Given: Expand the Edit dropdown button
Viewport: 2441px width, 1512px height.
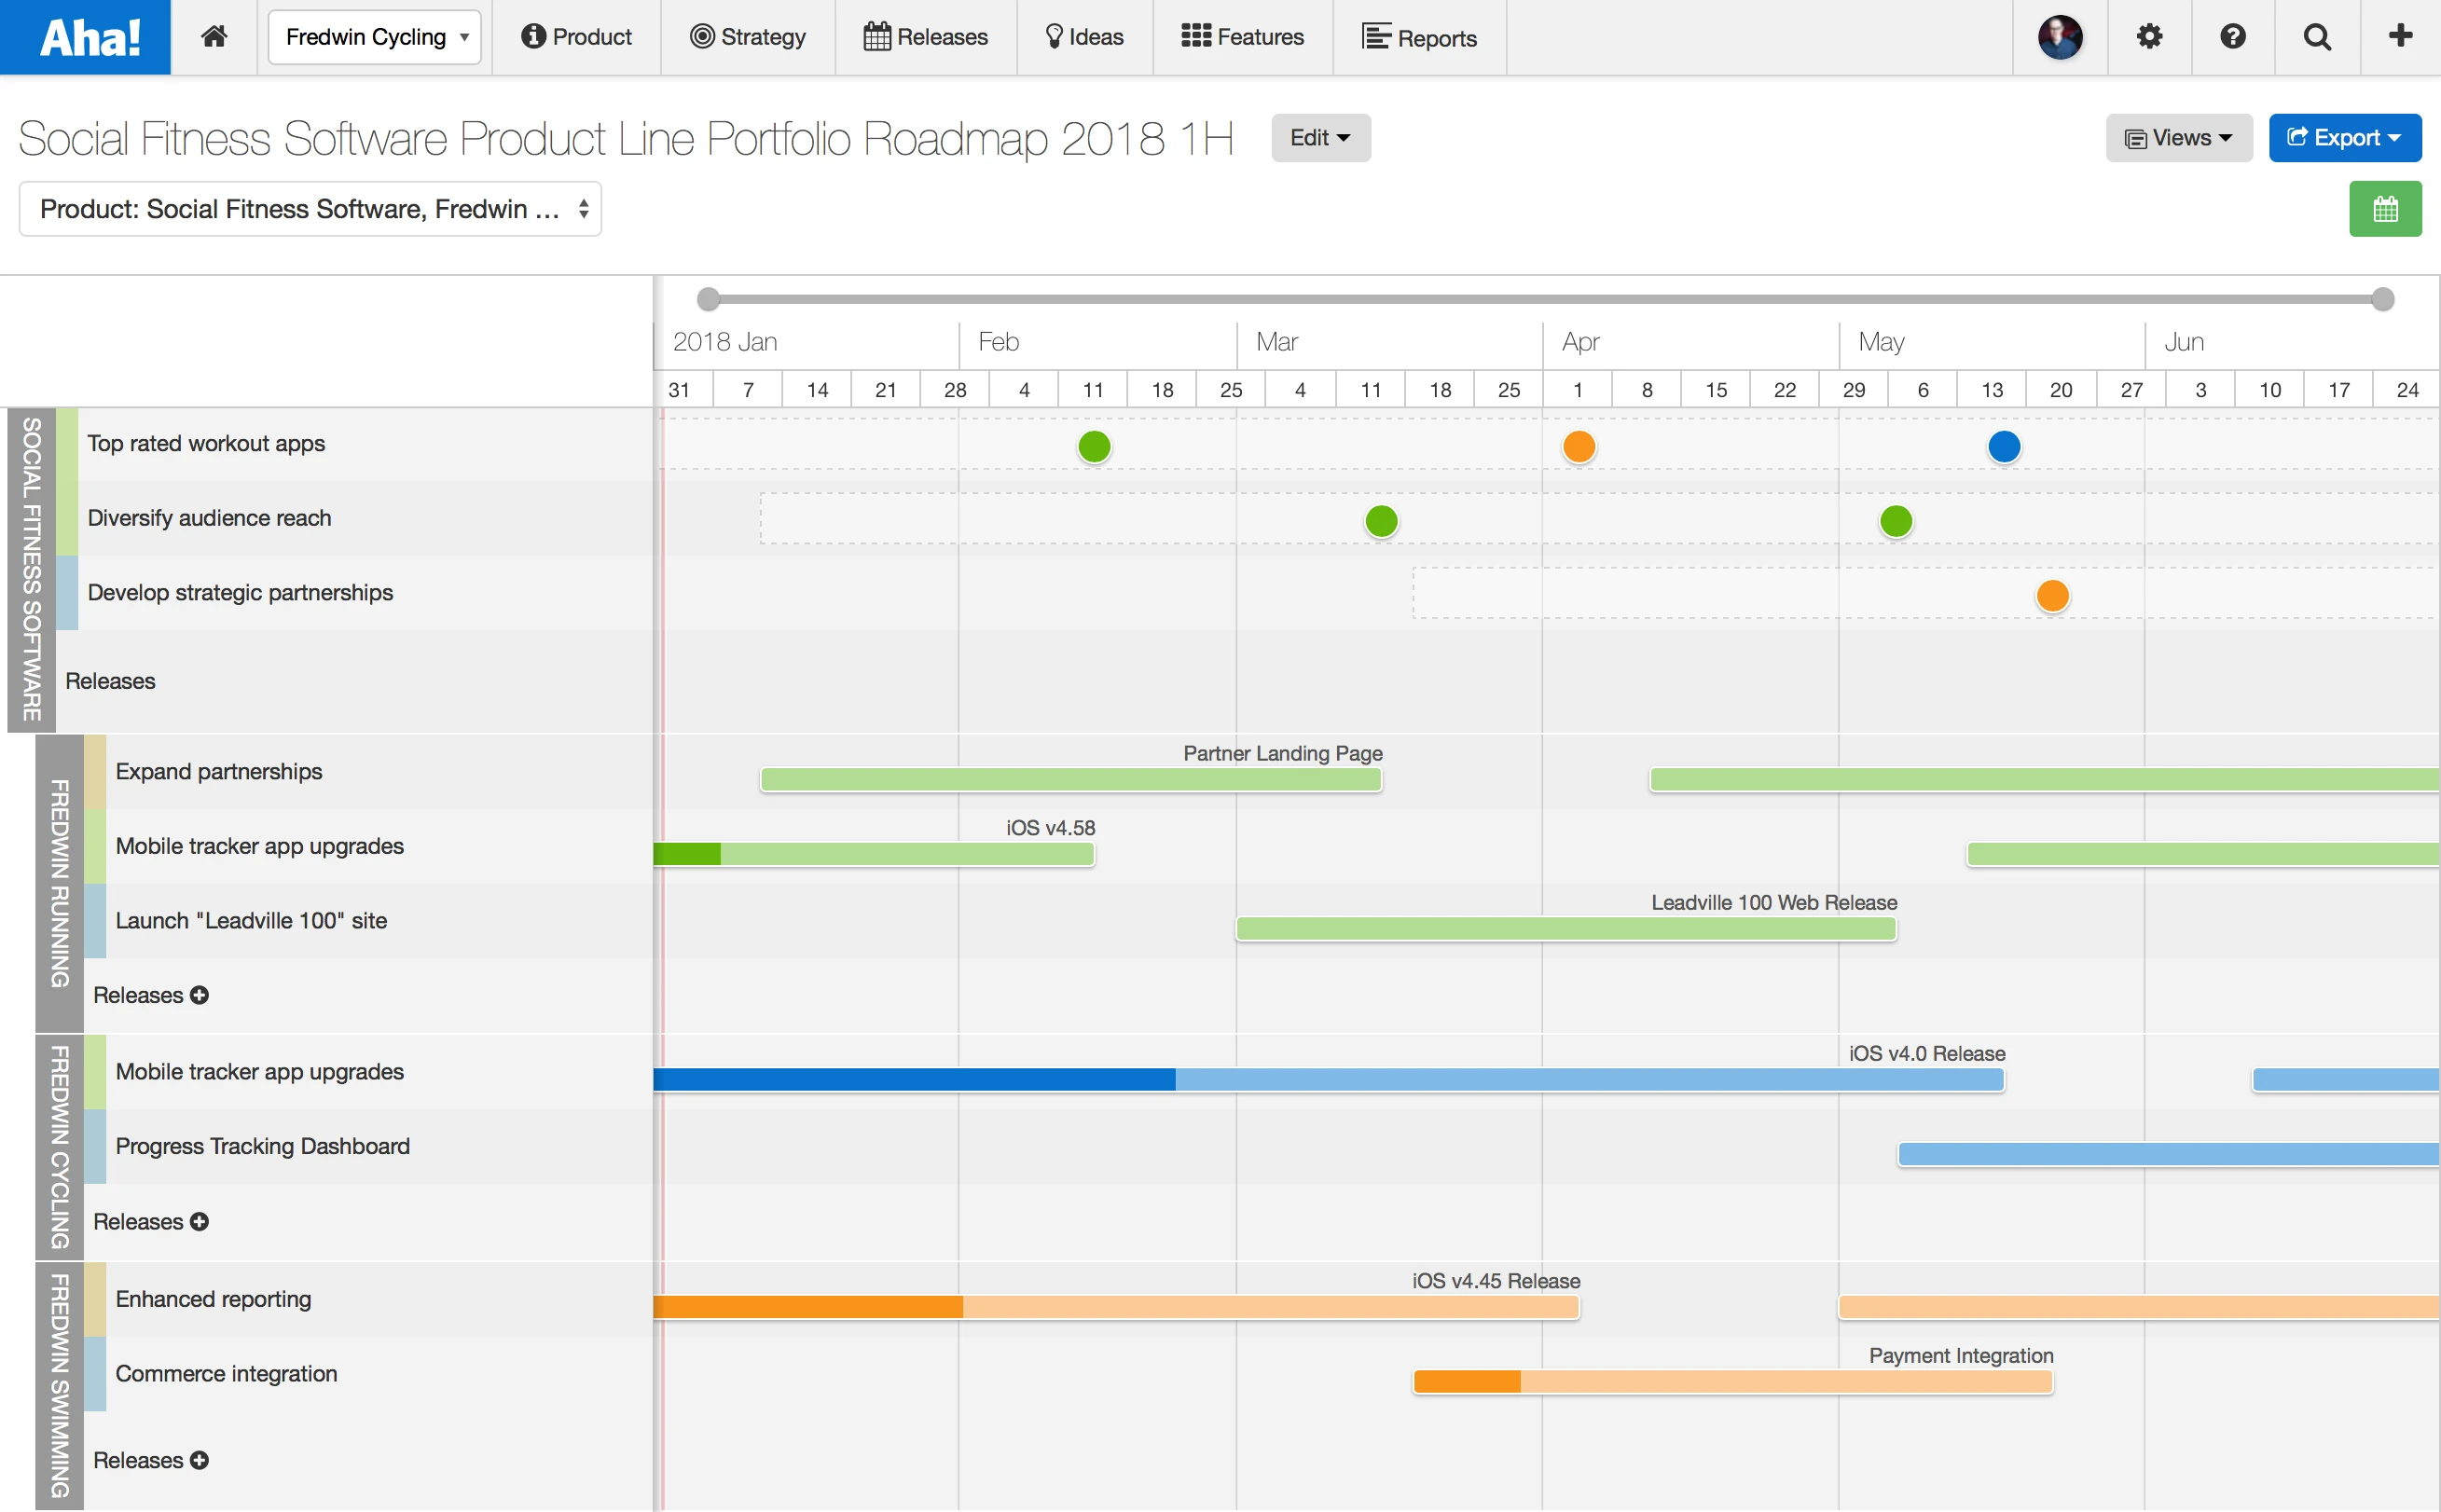Looking at the screenshot, I should [1320, 138].
